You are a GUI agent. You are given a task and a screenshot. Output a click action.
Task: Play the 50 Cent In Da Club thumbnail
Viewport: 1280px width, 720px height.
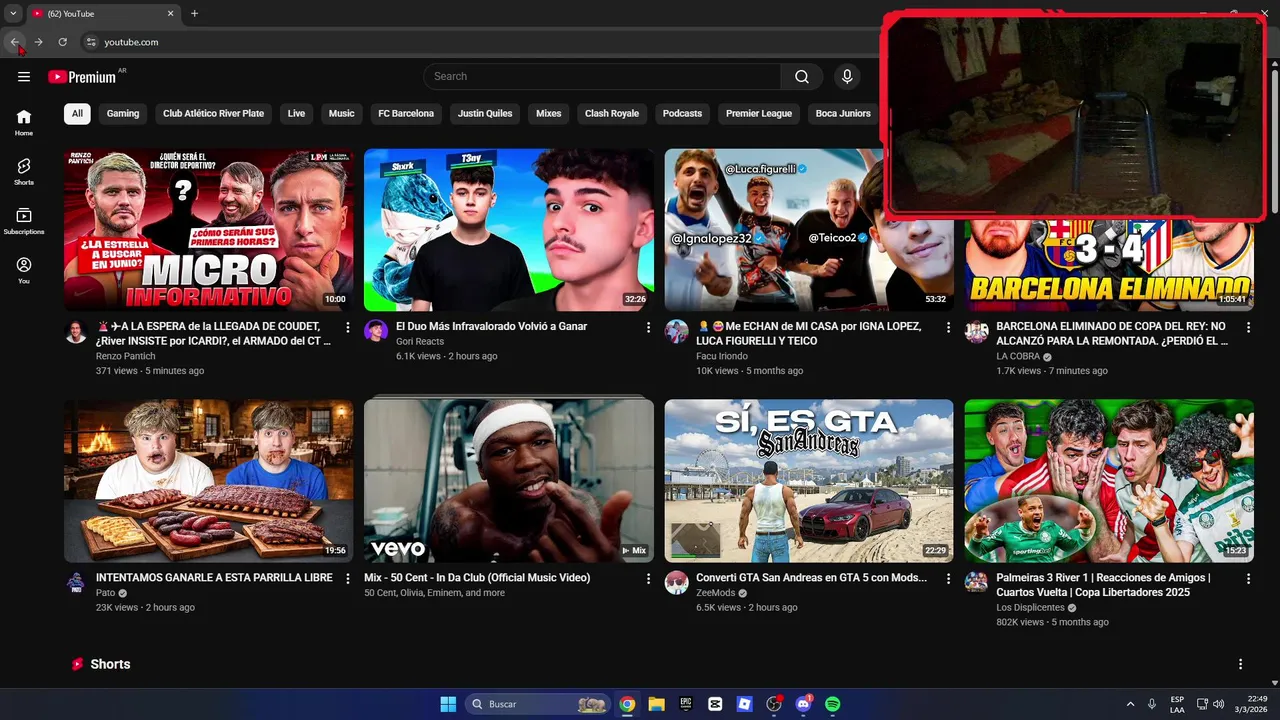pyautogui.click(x=509, y=481)
